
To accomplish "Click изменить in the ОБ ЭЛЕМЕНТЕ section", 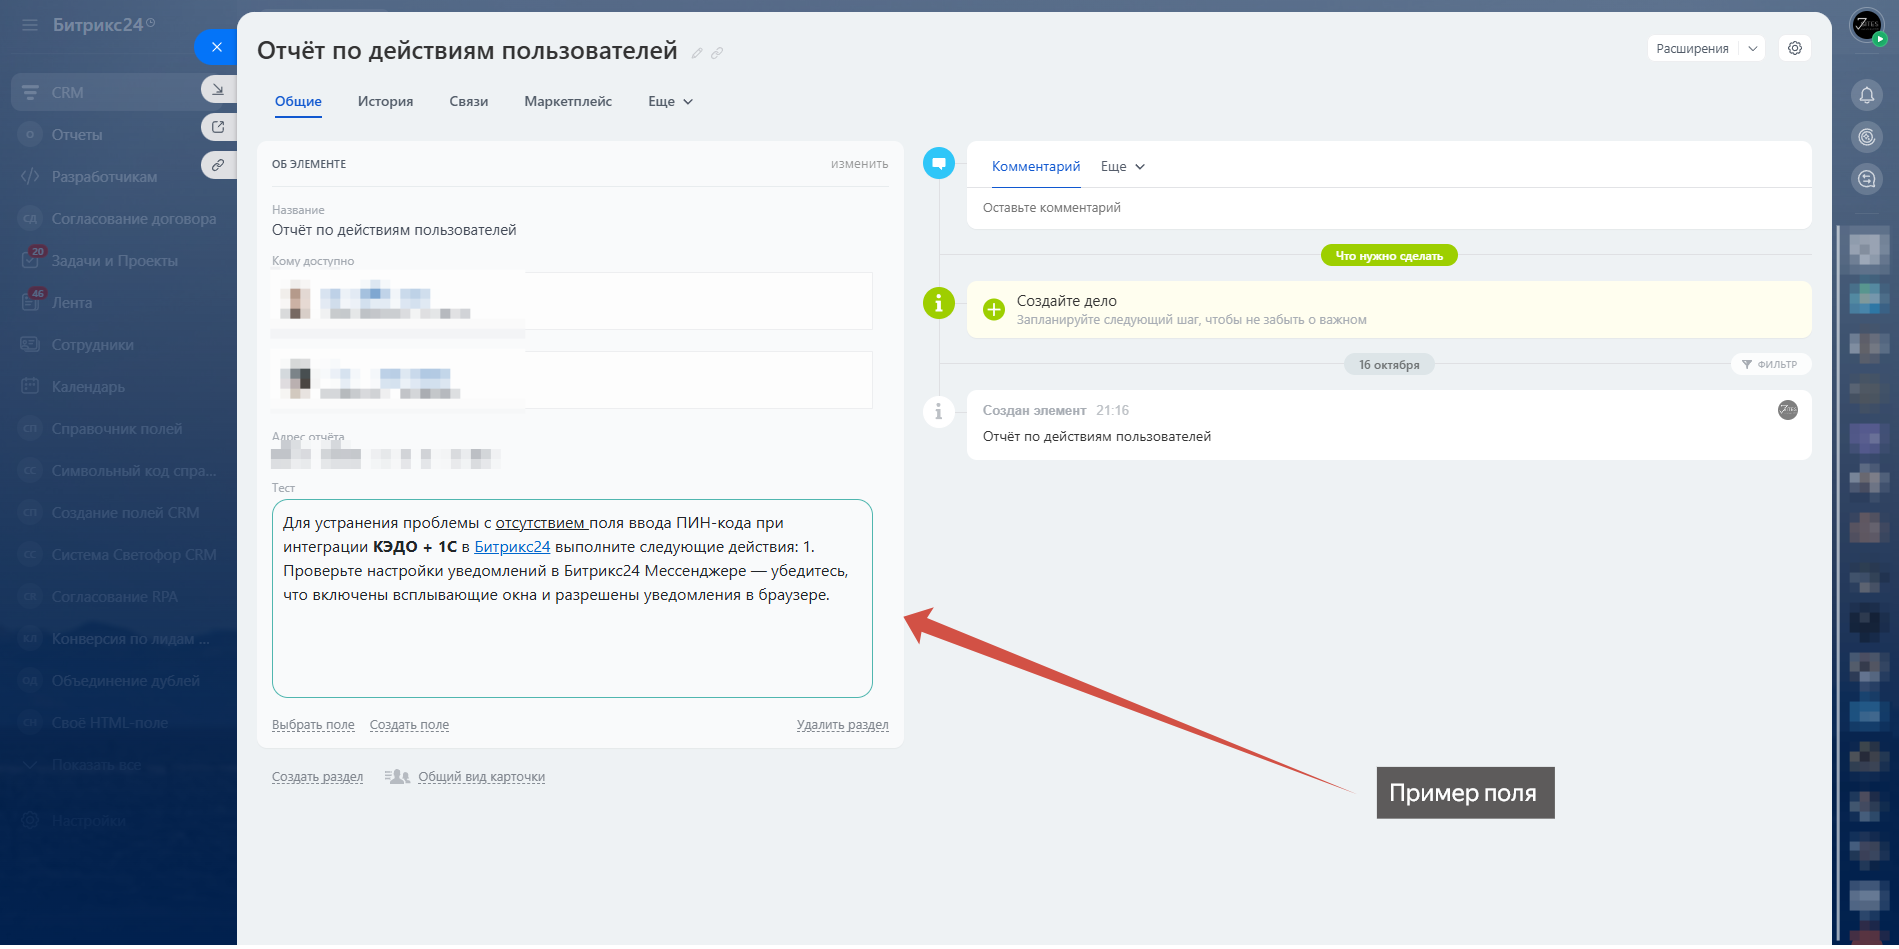I will [x=859, y=164].
